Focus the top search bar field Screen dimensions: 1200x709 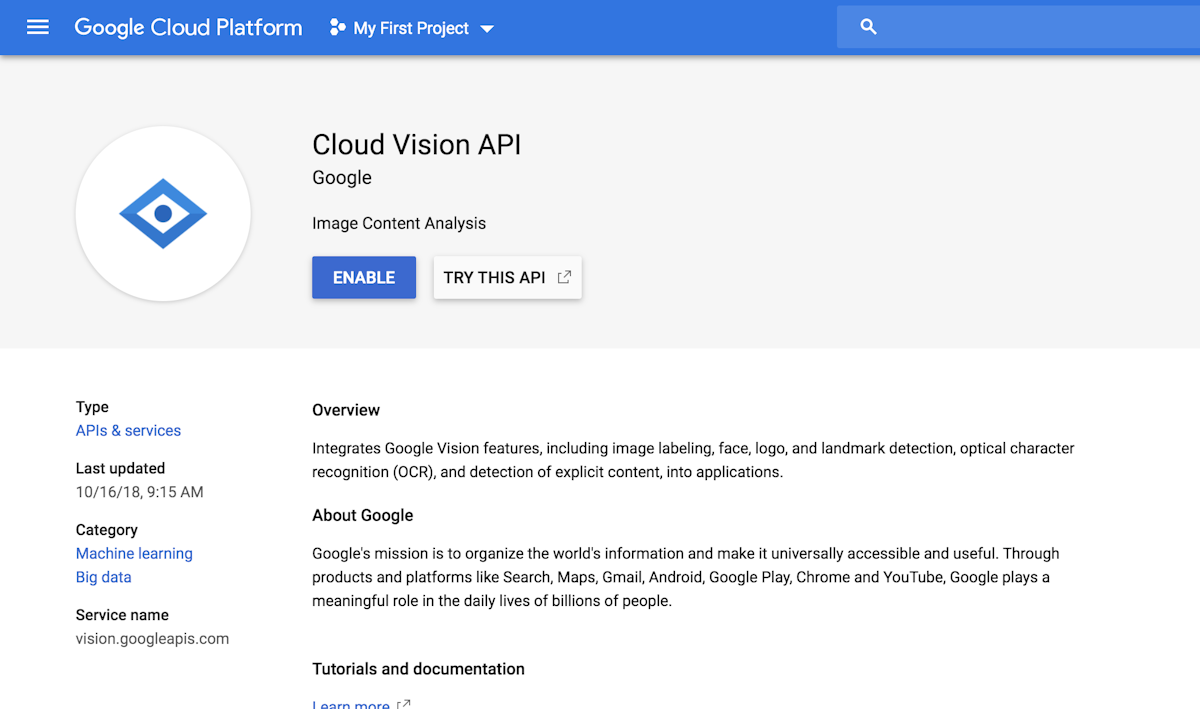[x=1030, y=27]
